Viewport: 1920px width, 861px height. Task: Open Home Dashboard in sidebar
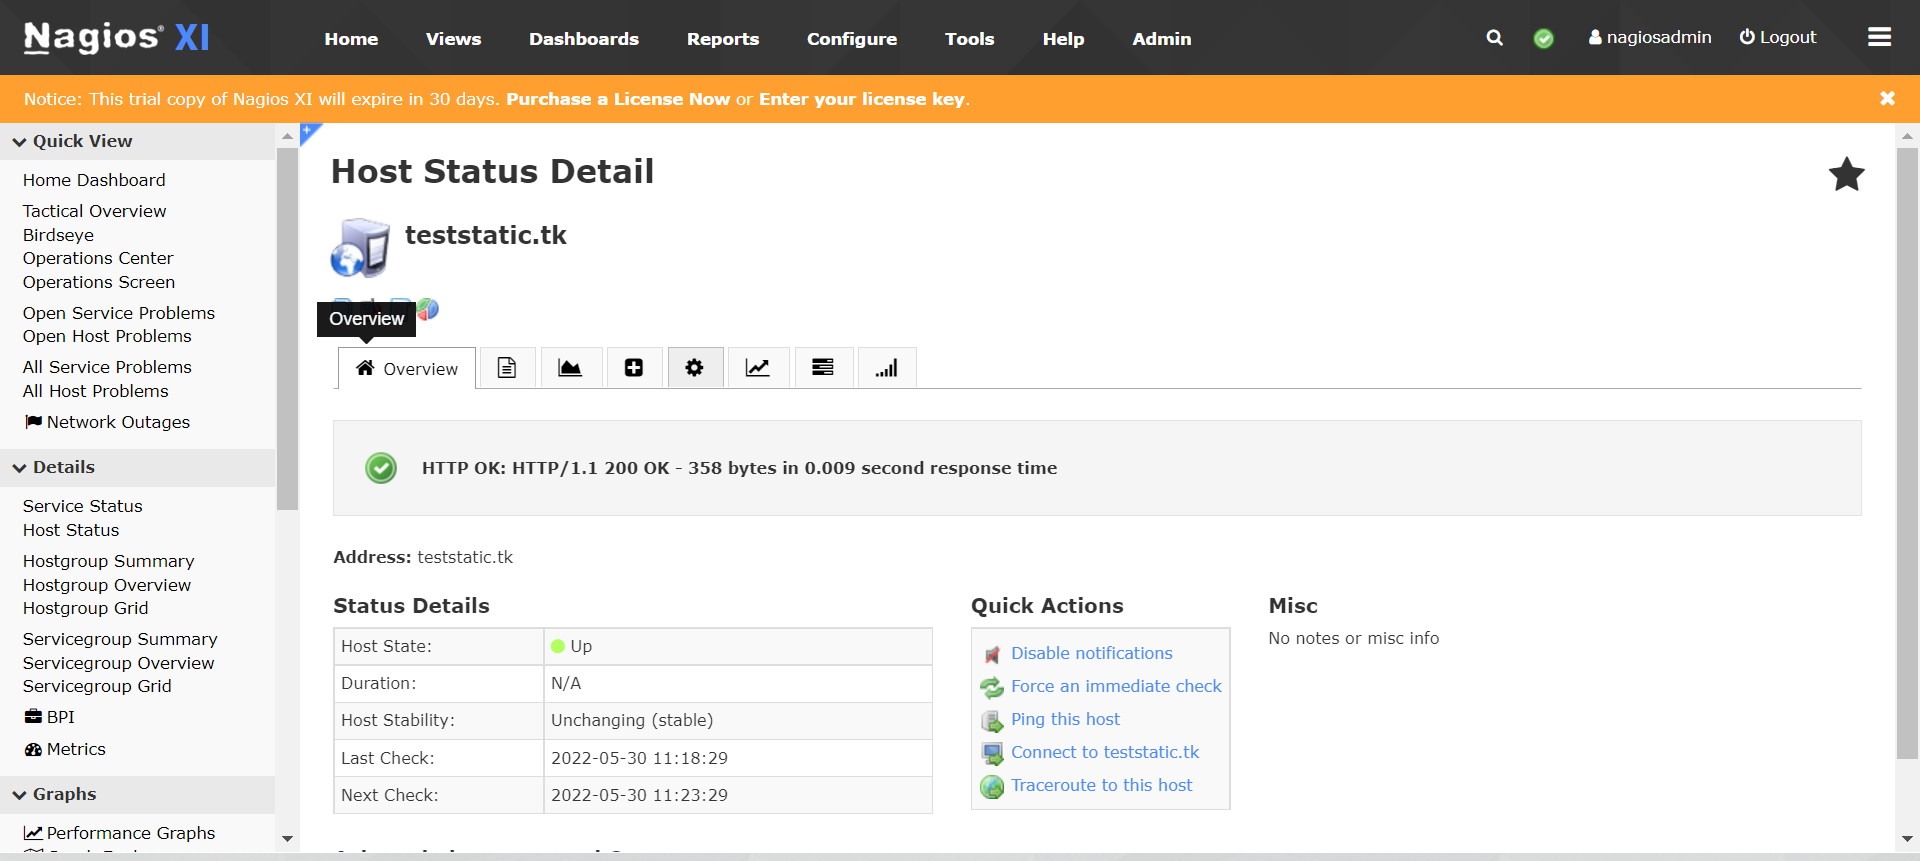coord(94,180)
